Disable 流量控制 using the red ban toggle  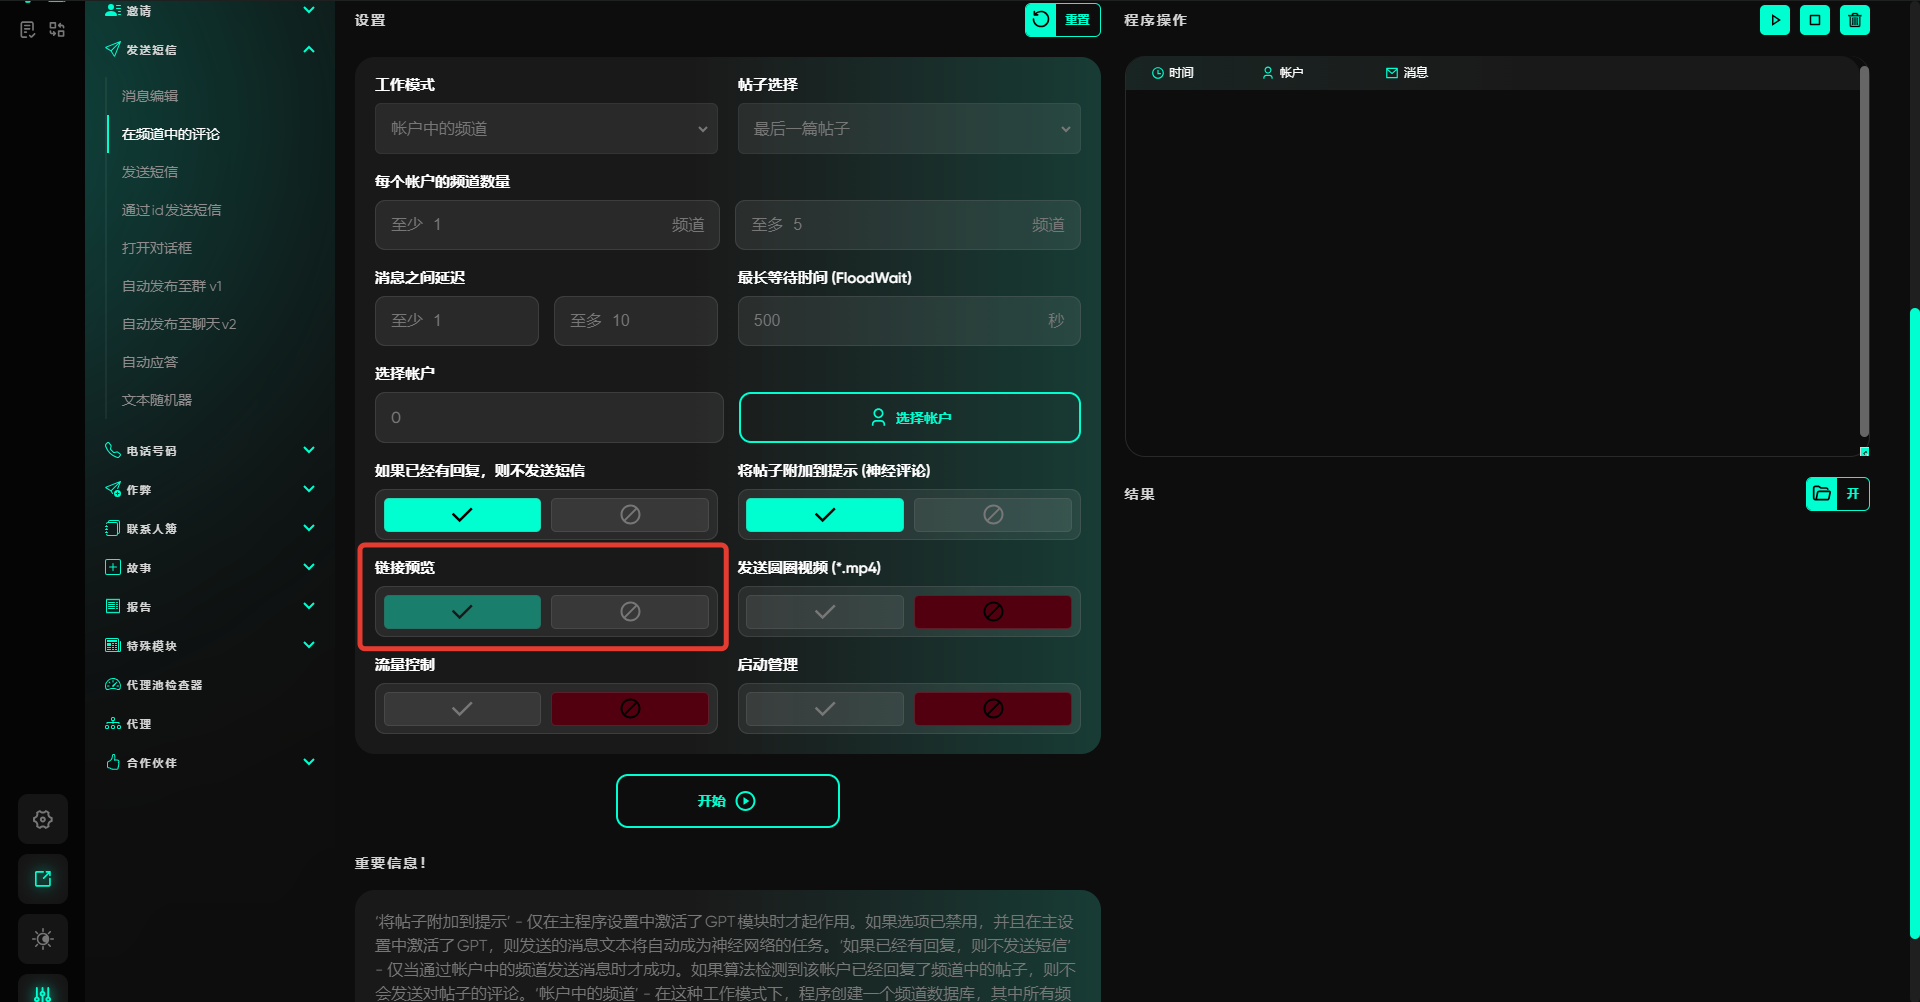(629, 709)
